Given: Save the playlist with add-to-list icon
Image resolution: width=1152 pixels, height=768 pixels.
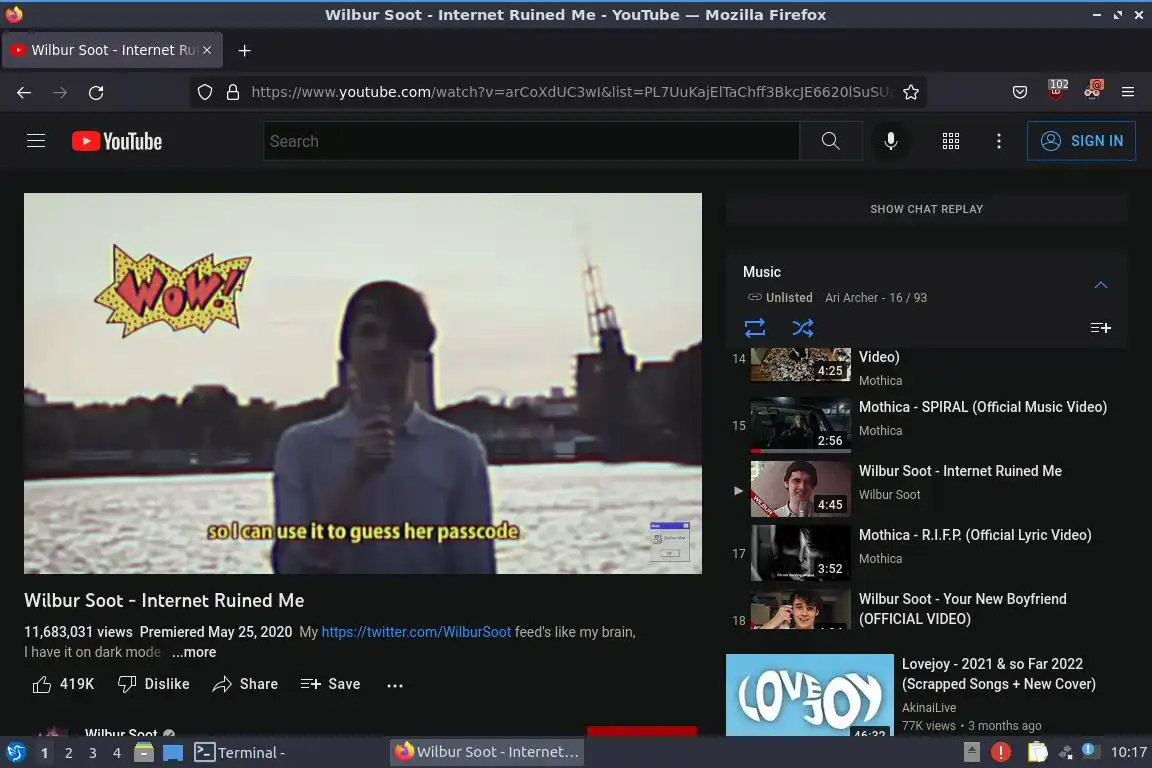Looking at the screenshot, I should pyautogui.click(x=1101, y=328).
